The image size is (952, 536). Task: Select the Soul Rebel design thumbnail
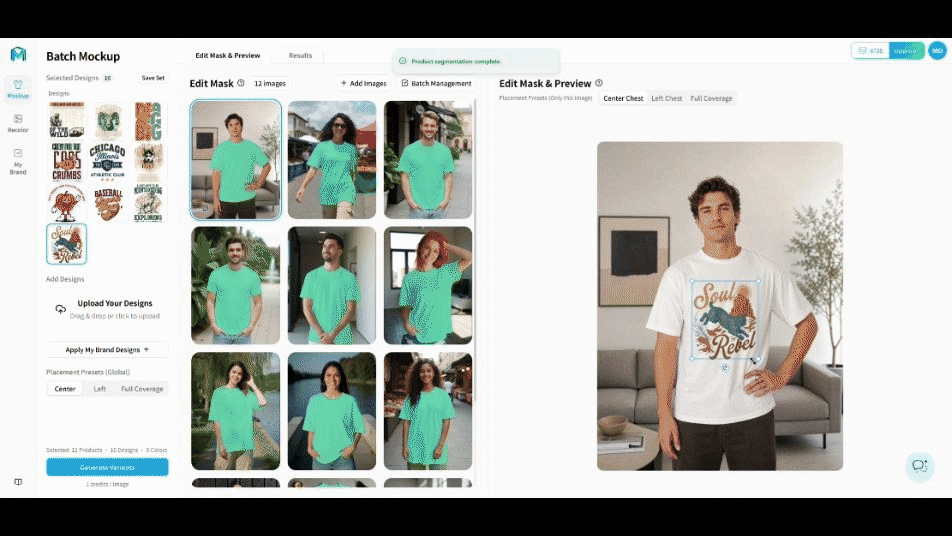[x=67, y=244]
